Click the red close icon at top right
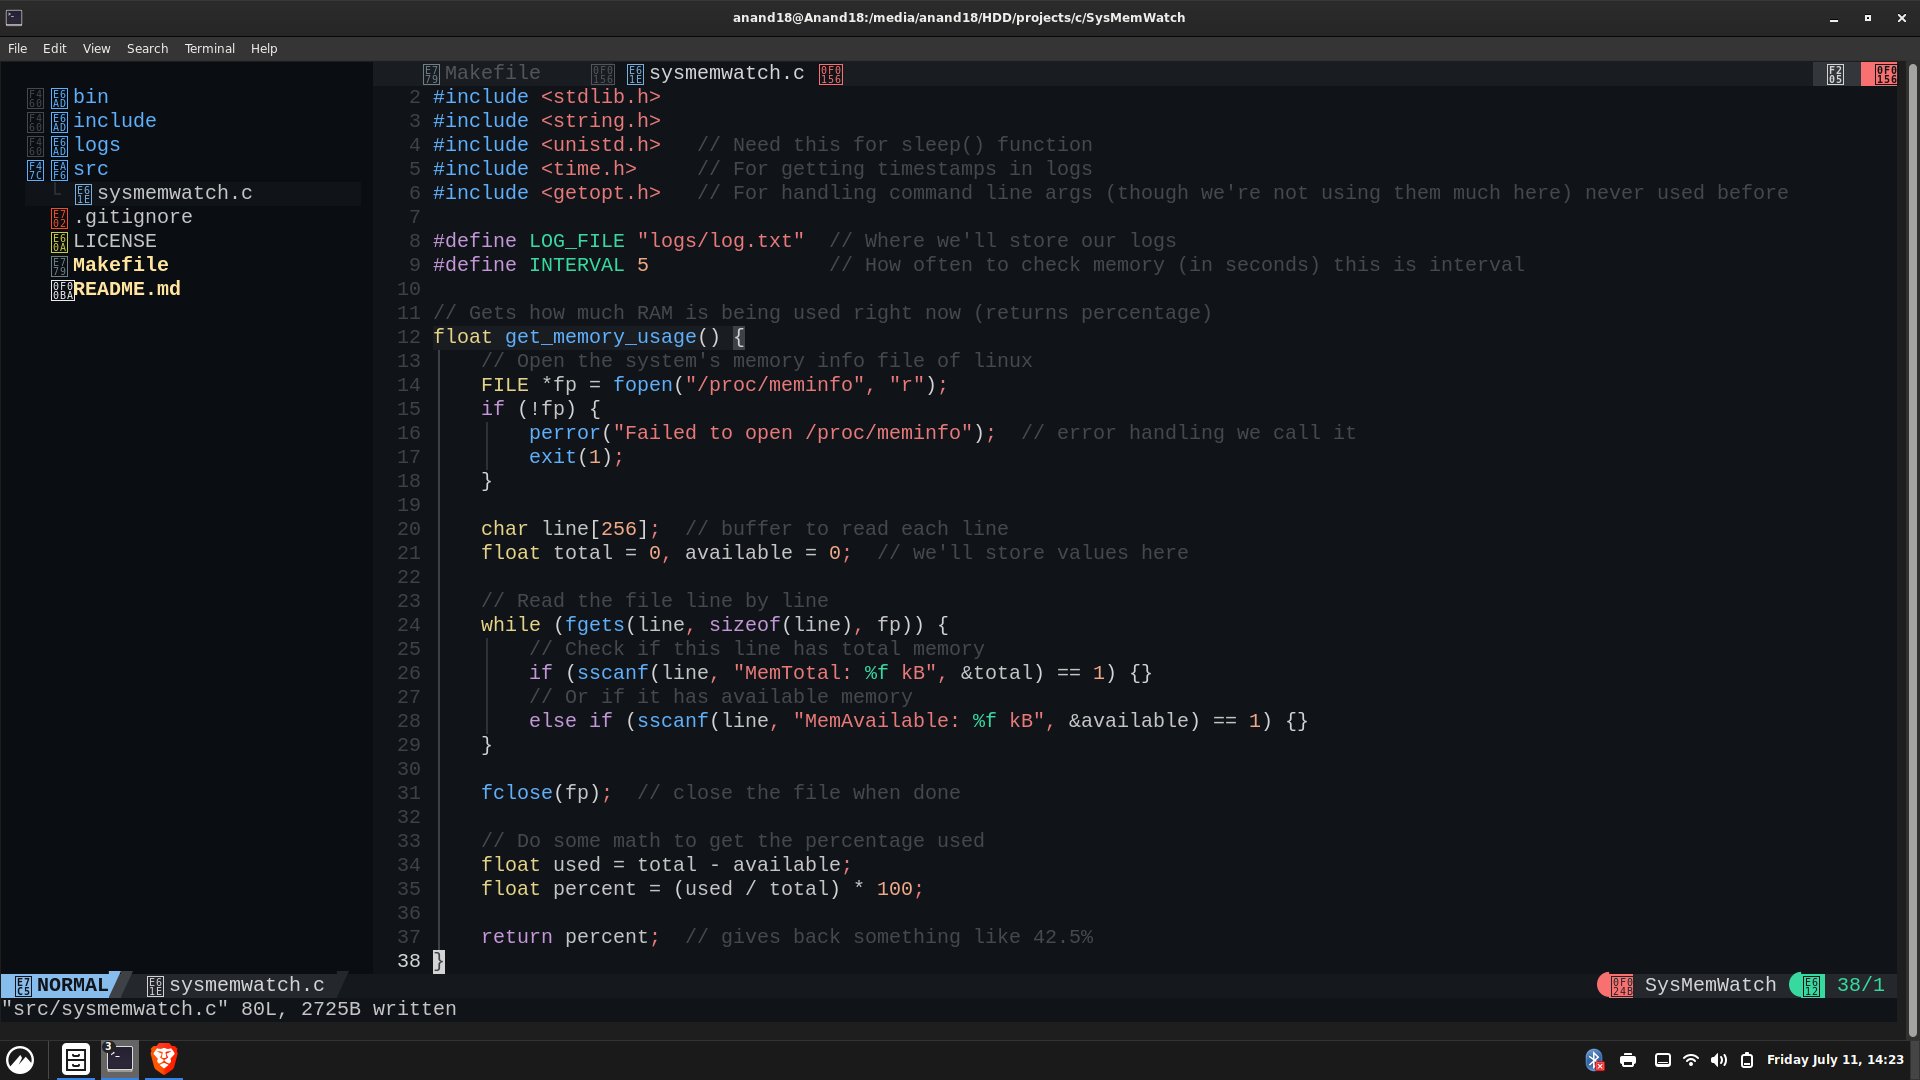The image size is (1920, 1080). [x=1883, y=74]
